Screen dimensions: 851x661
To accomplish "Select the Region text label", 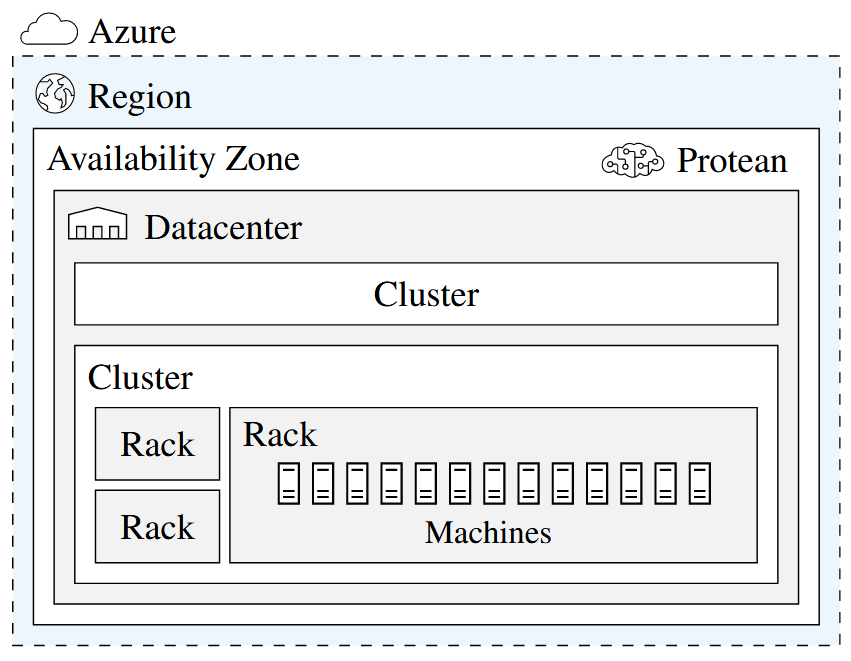I will [x=139, y=97].
